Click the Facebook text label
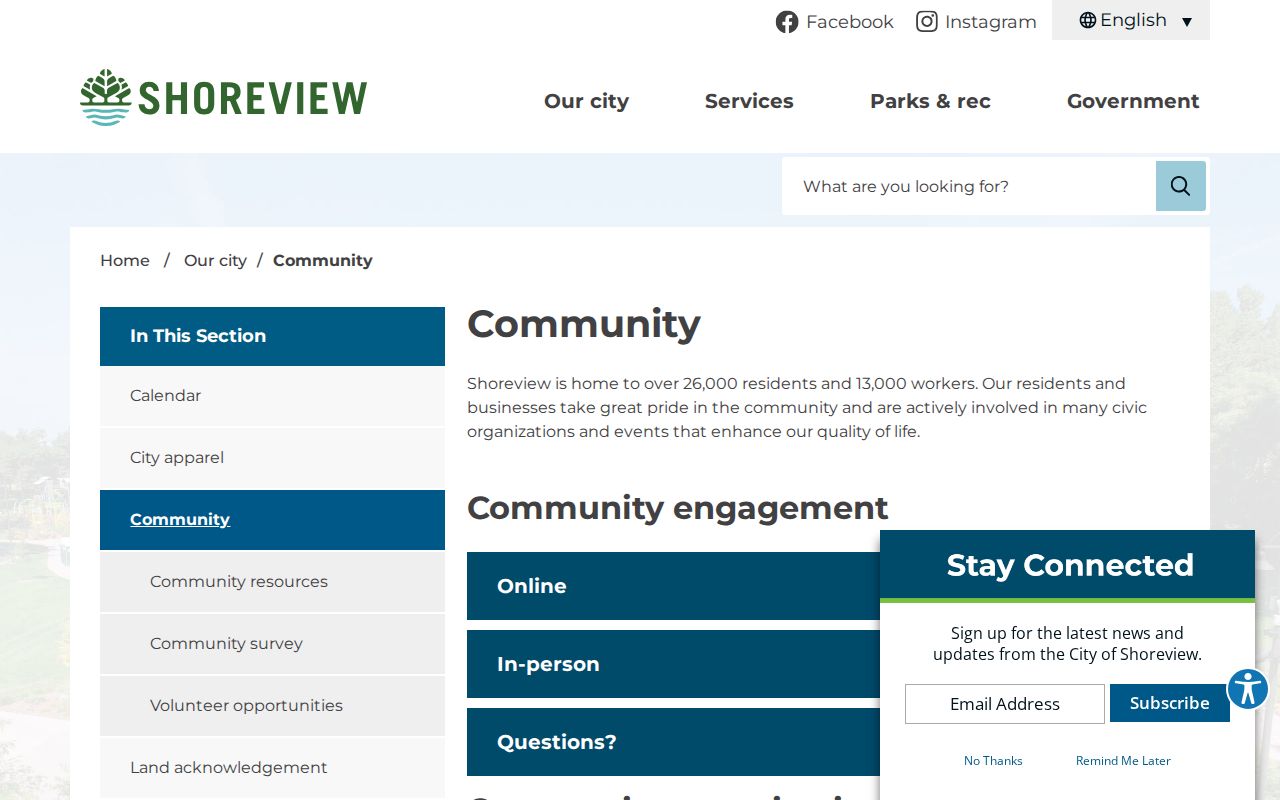Screen dimensions: 1280x800 (x=850, y=22)
